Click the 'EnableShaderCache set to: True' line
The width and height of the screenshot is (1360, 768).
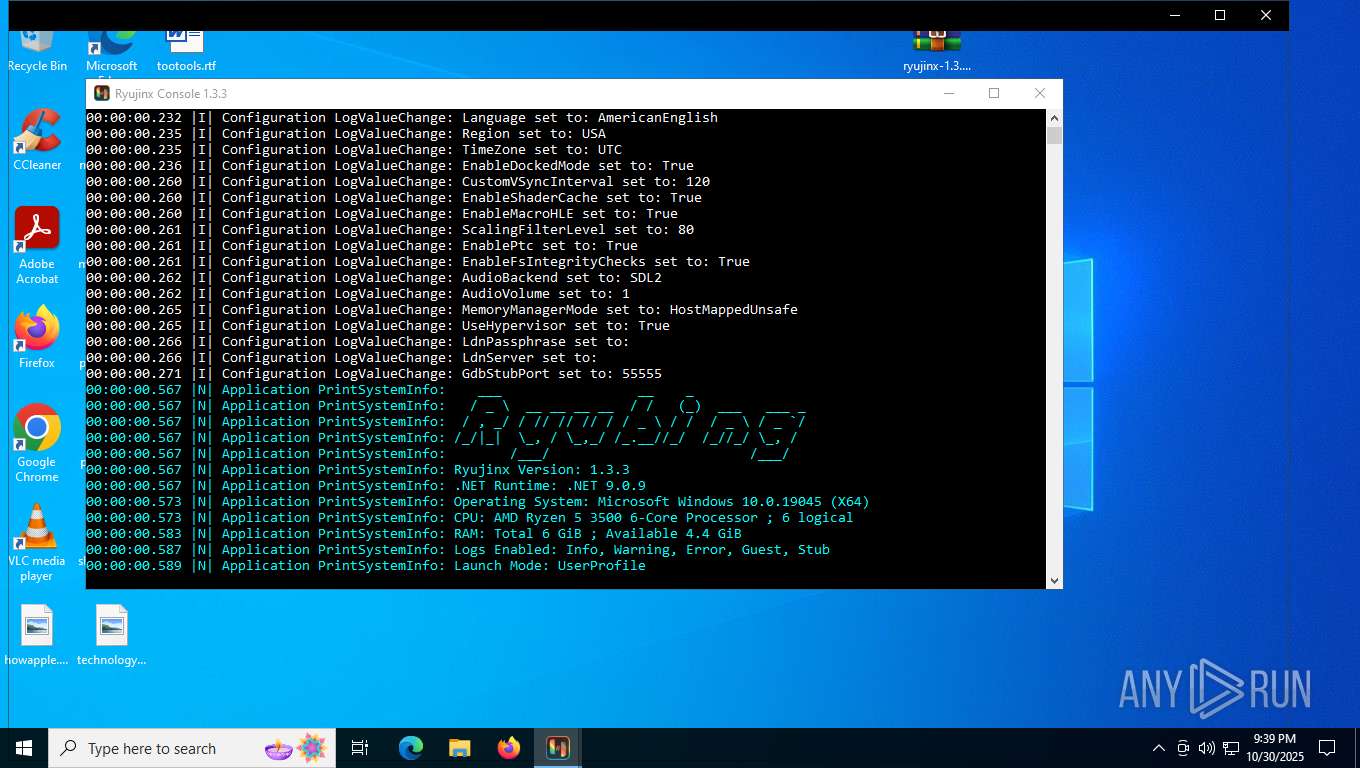coord(394,198)
